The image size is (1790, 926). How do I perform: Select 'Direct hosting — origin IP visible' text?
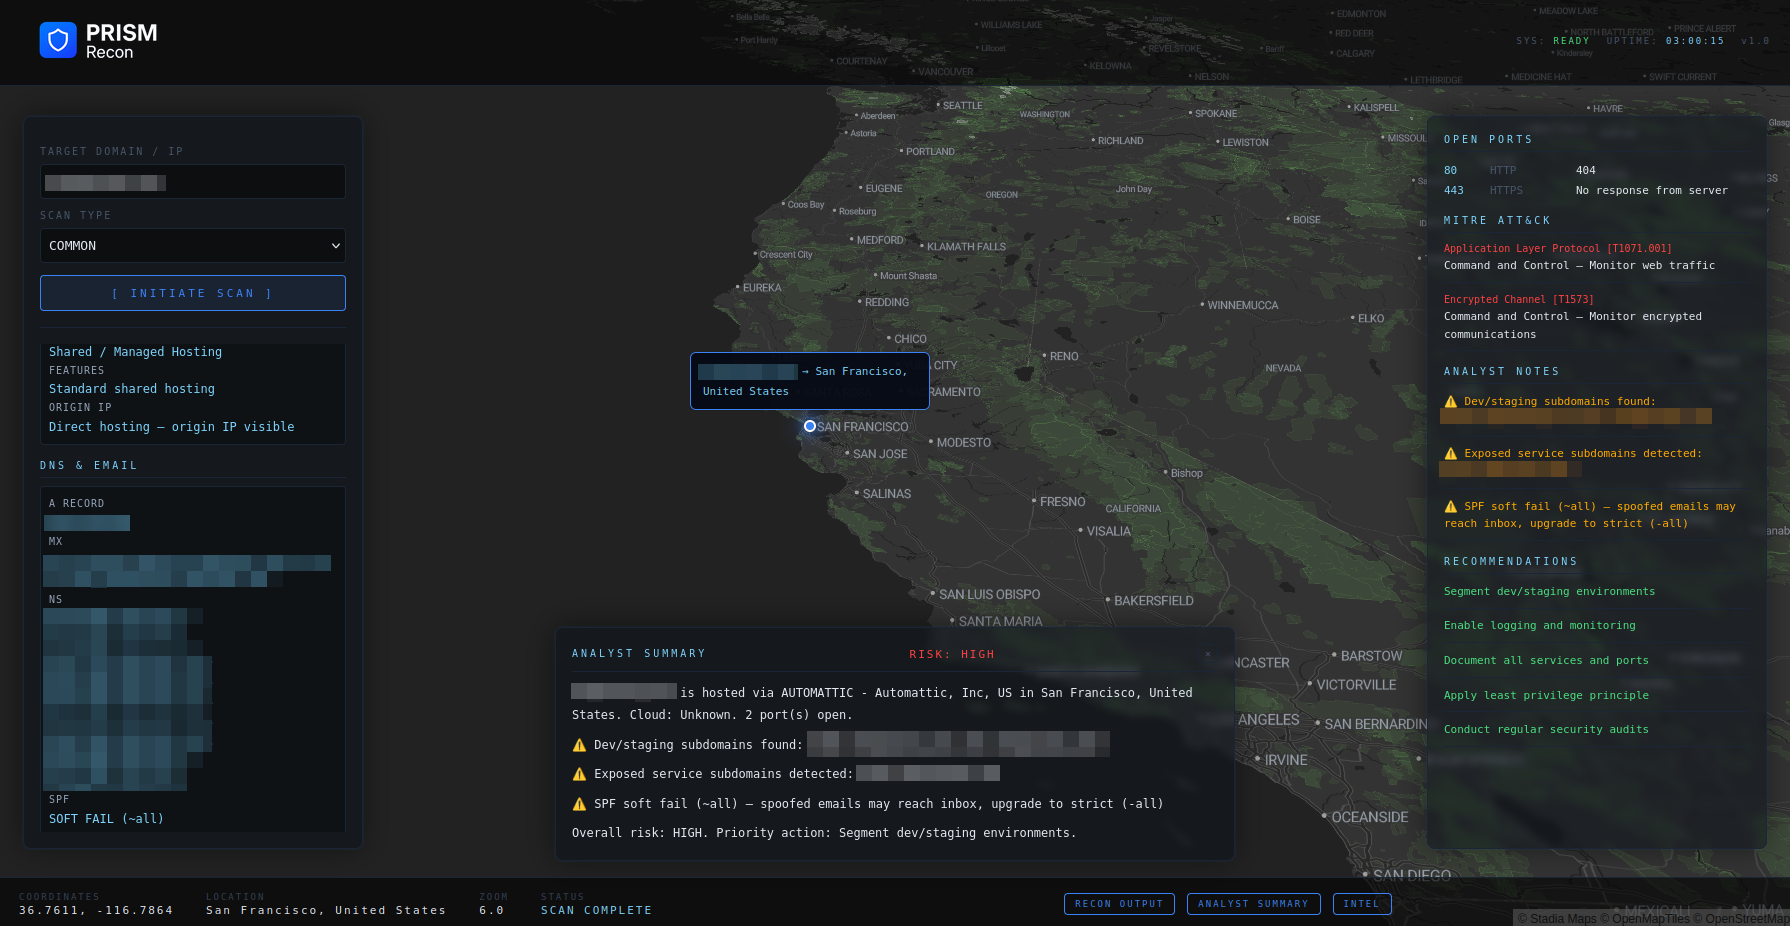(x=172, y=427)
